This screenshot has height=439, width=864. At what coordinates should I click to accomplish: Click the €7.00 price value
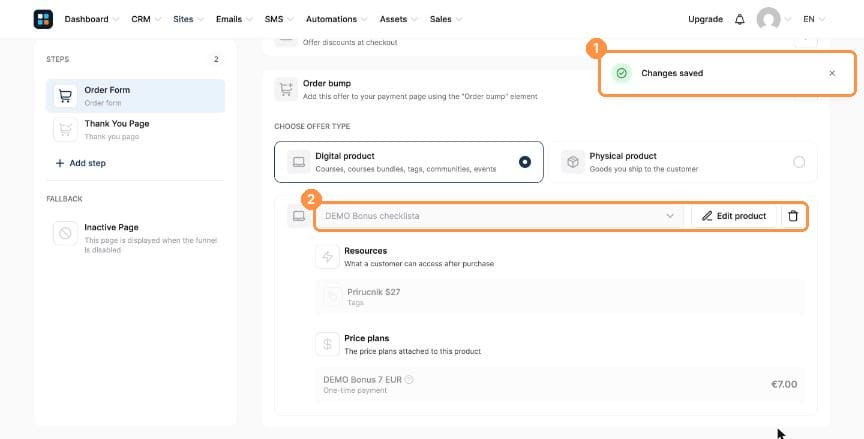pos(784,384)
